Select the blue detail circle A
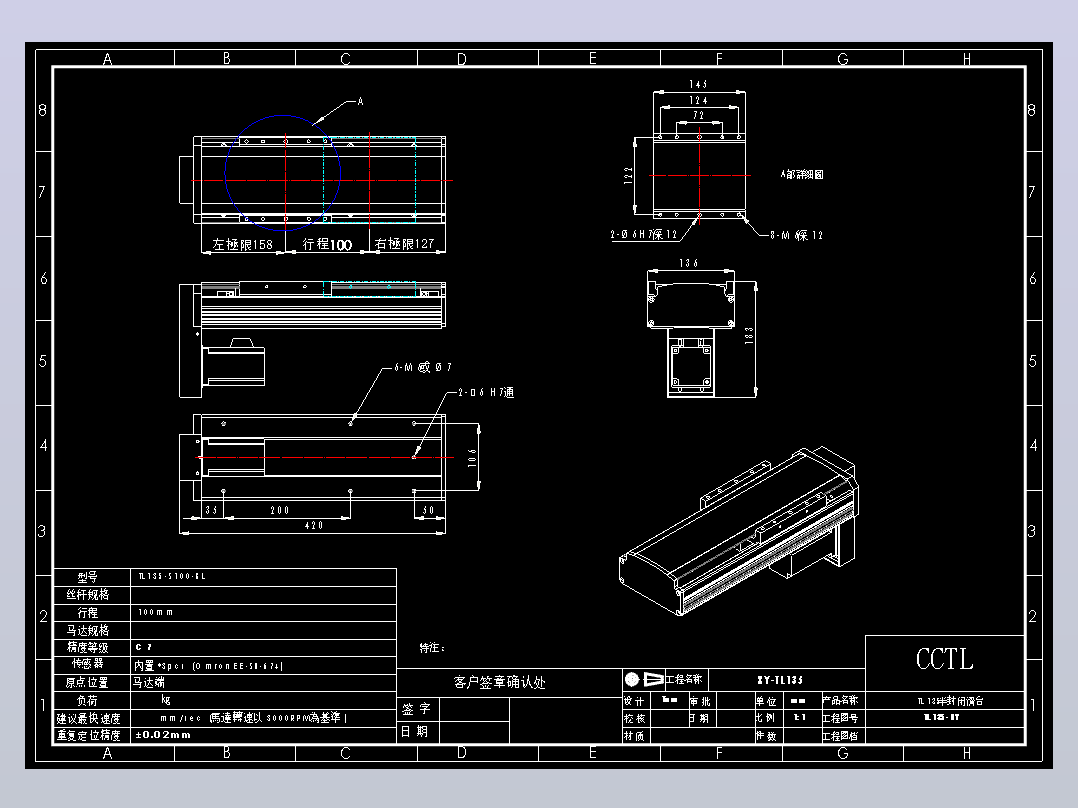The image size is (1078, 808). [x=283, y=173]
